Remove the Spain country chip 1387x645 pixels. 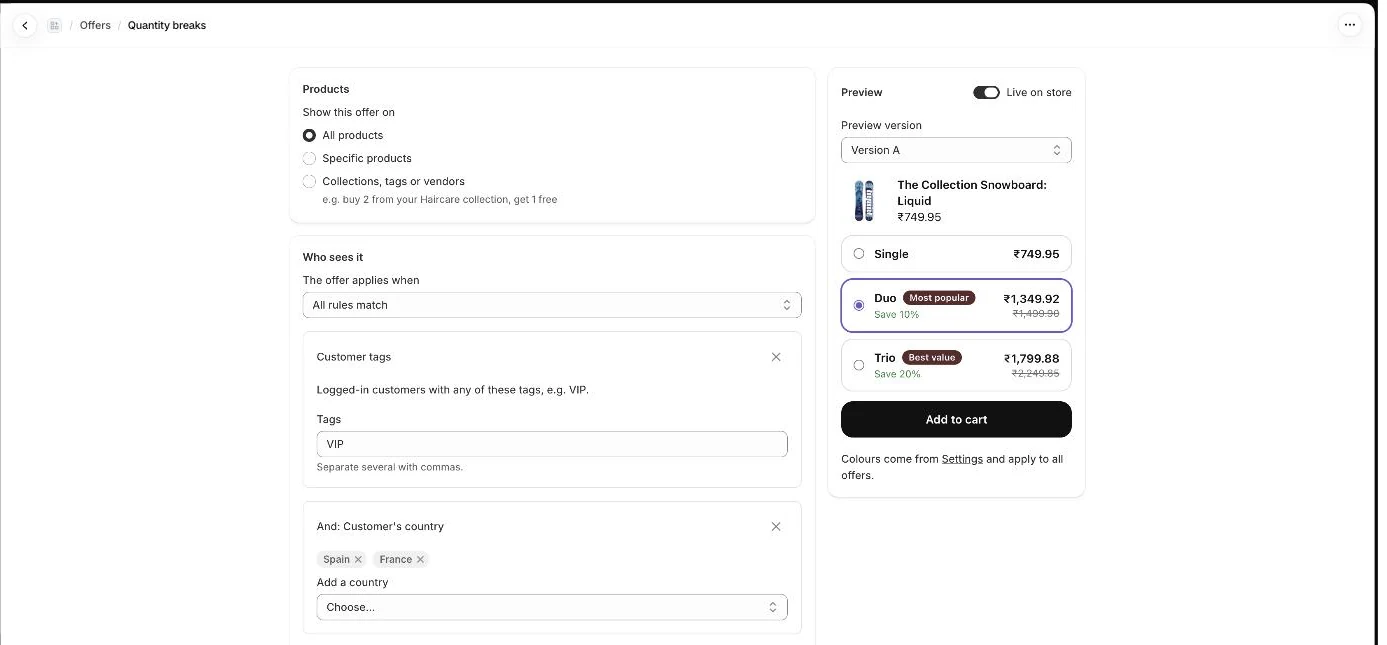click(358, 560)
